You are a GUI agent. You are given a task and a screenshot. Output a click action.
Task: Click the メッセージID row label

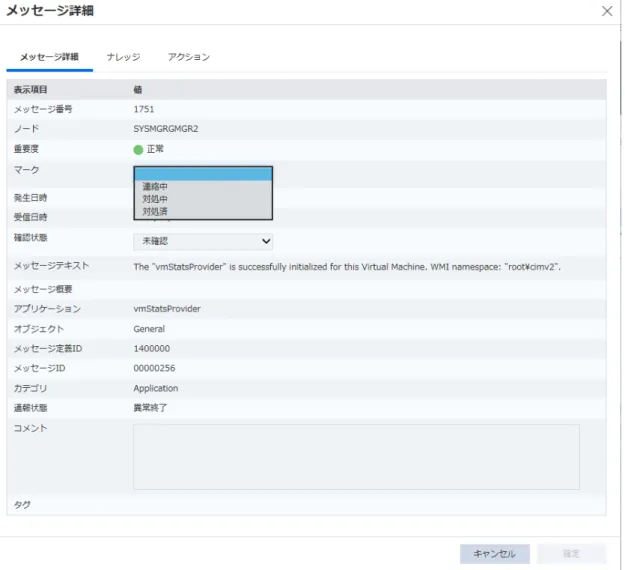point(39,368)
